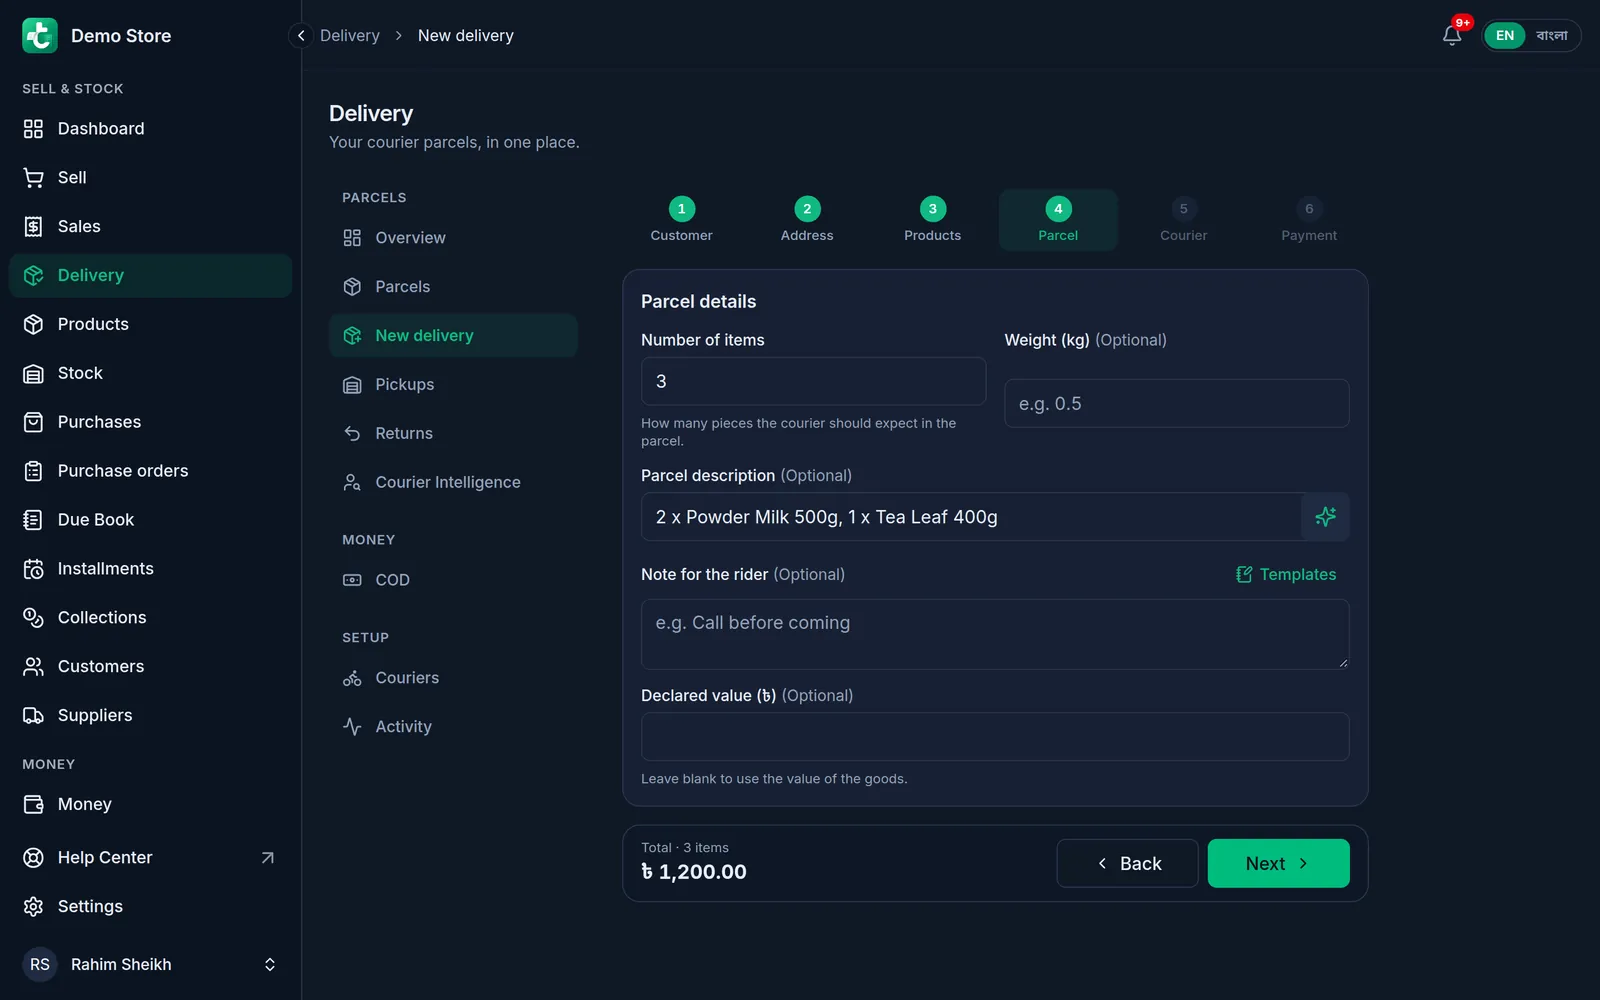
Task: Open Collections in the sidebar
Action: (x=150, y=618)
